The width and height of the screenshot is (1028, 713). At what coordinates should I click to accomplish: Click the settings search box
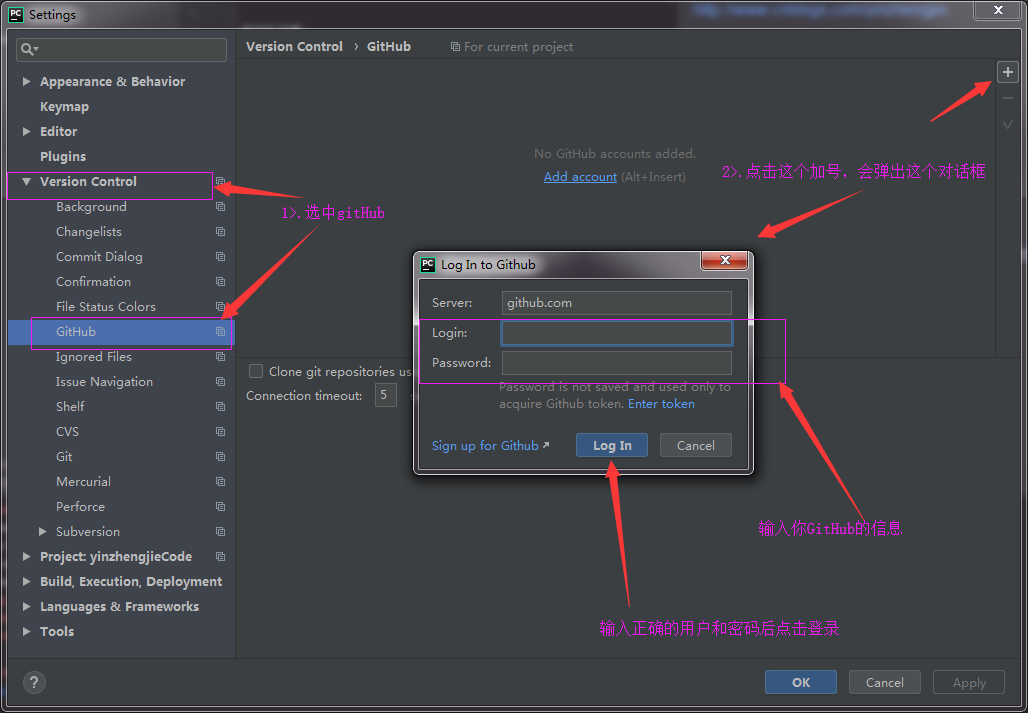[121, 49]
